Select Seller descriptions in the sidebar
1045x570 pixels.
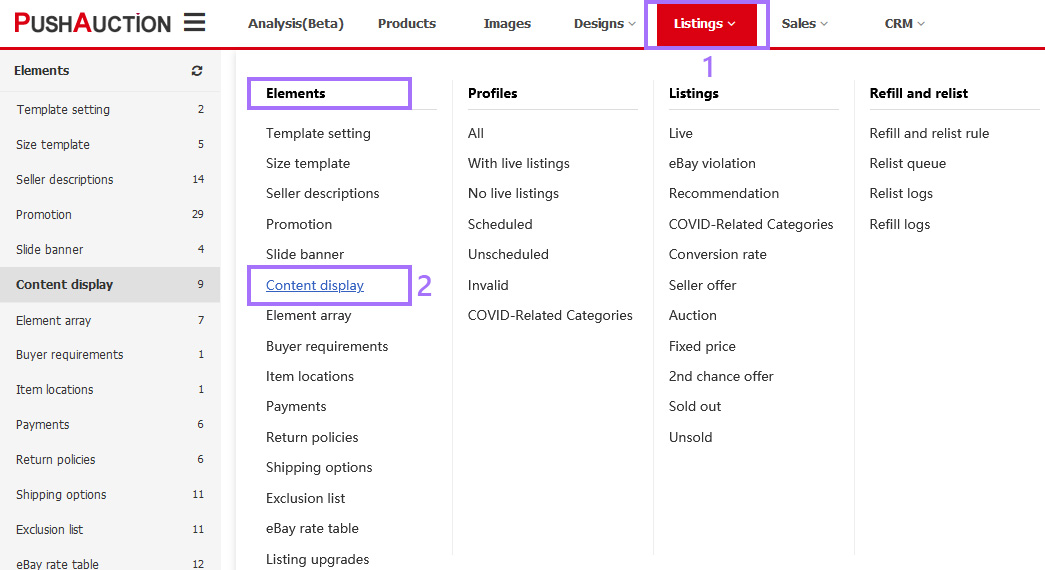[65, 179]
